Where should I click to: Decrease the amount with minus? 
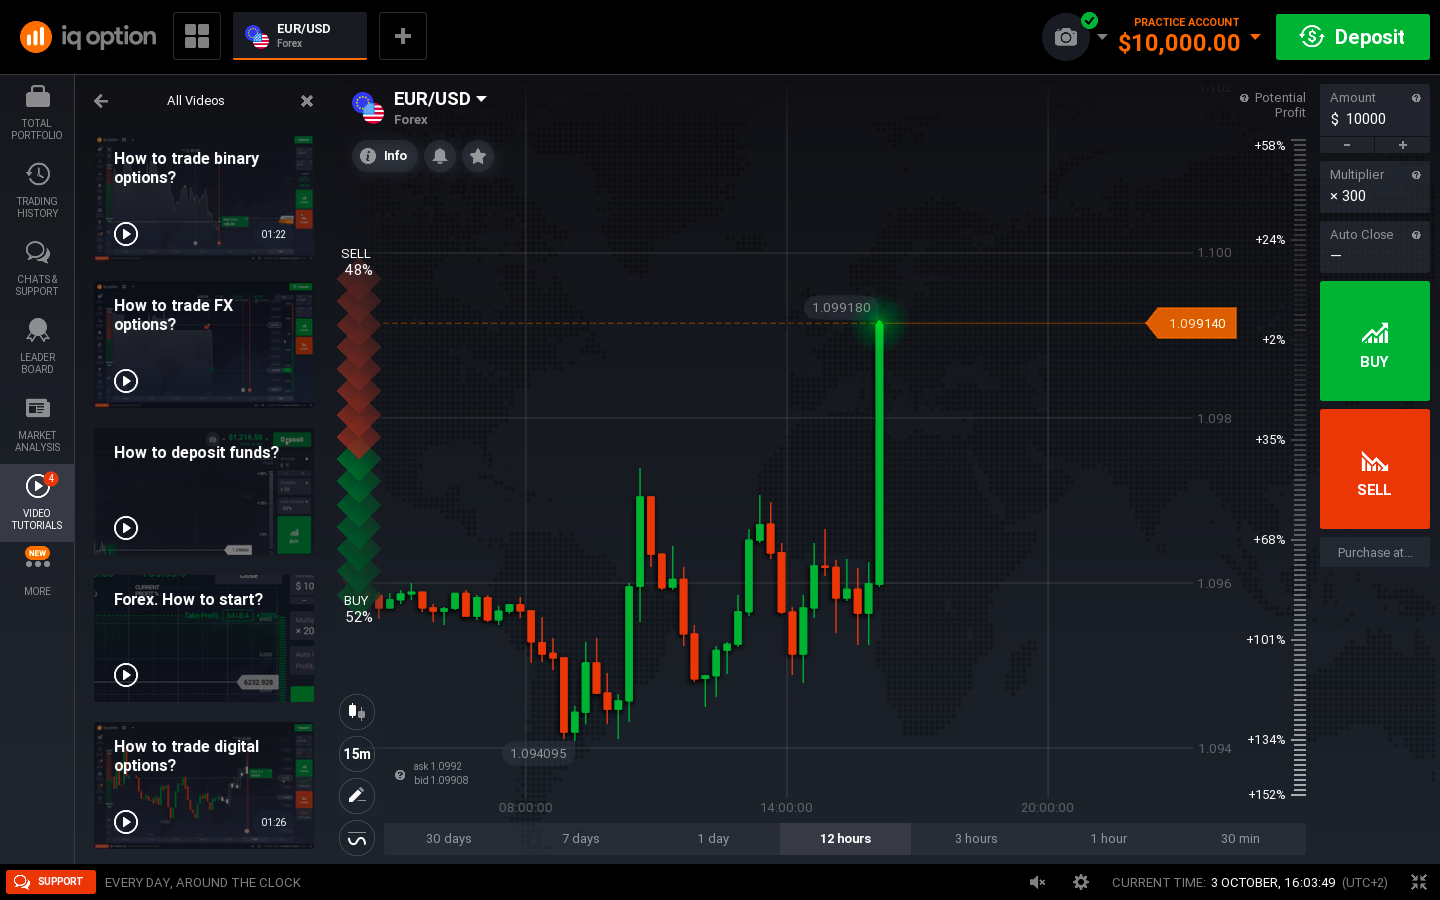pos(1347,145)
